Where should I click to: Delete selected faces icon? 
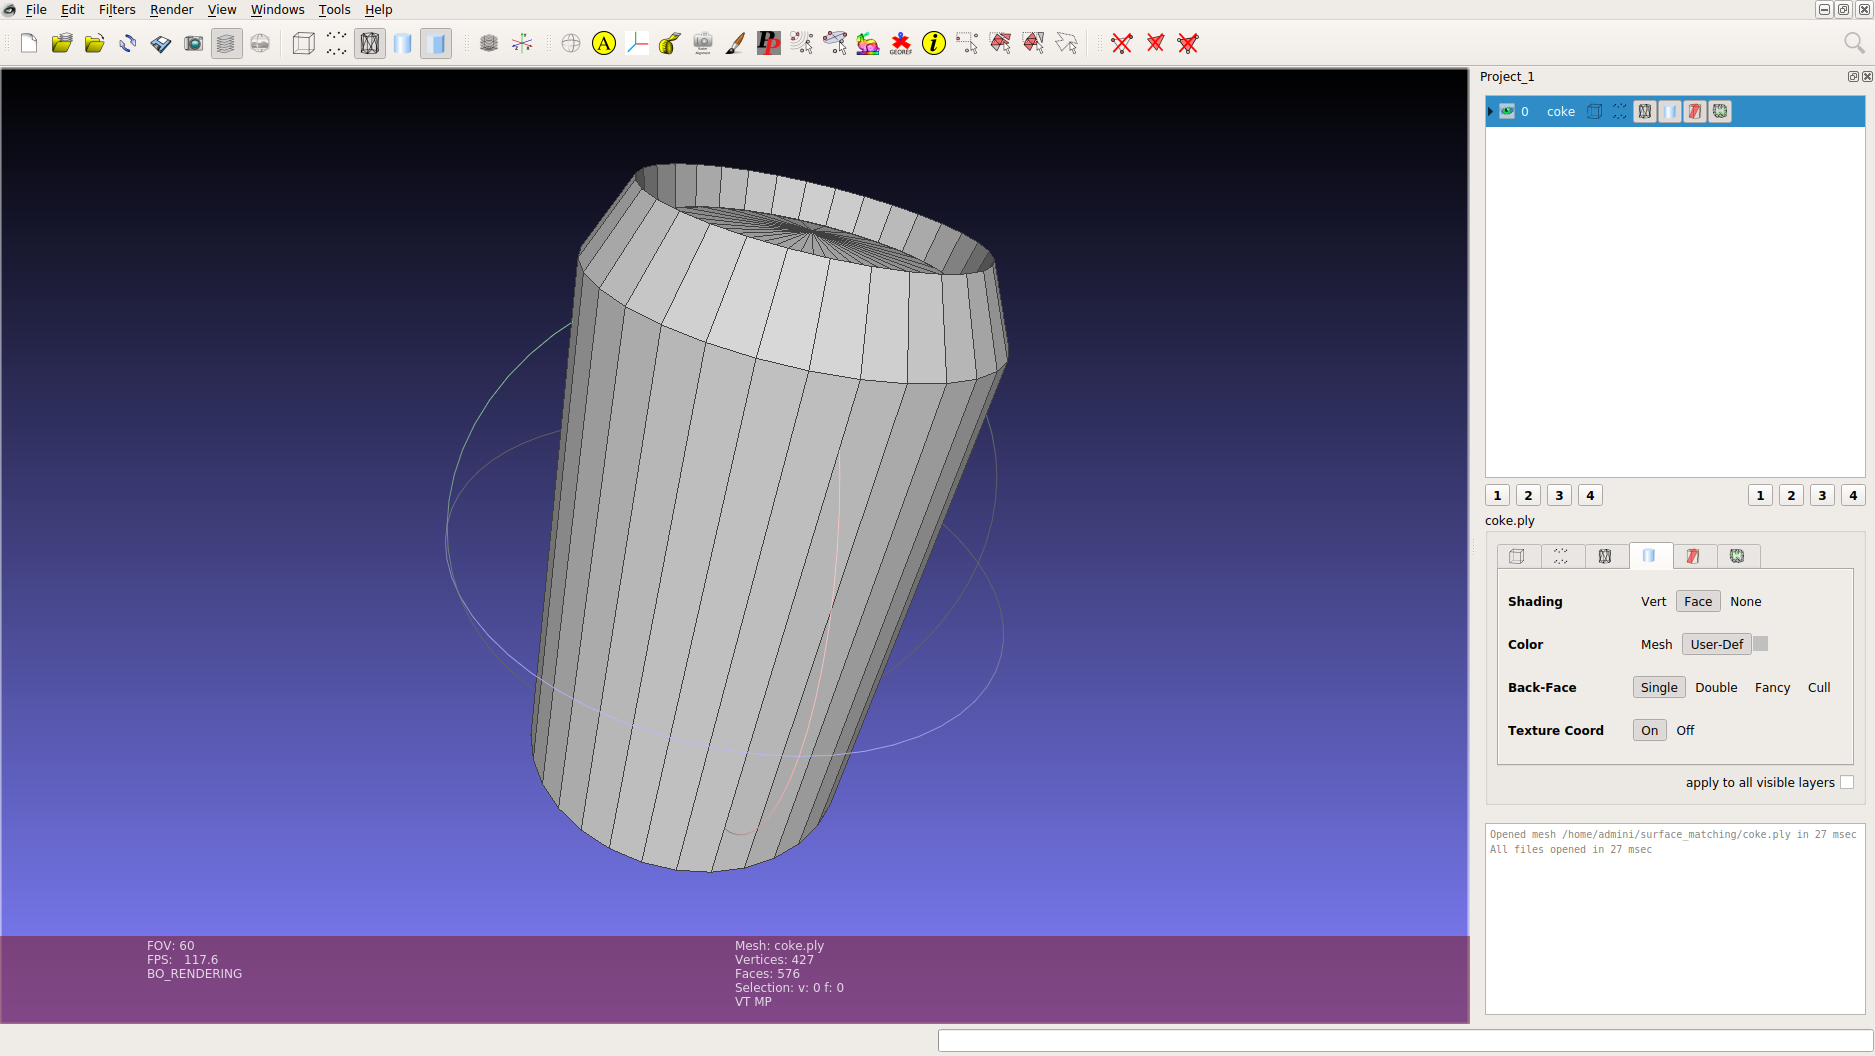point(1155,43)
